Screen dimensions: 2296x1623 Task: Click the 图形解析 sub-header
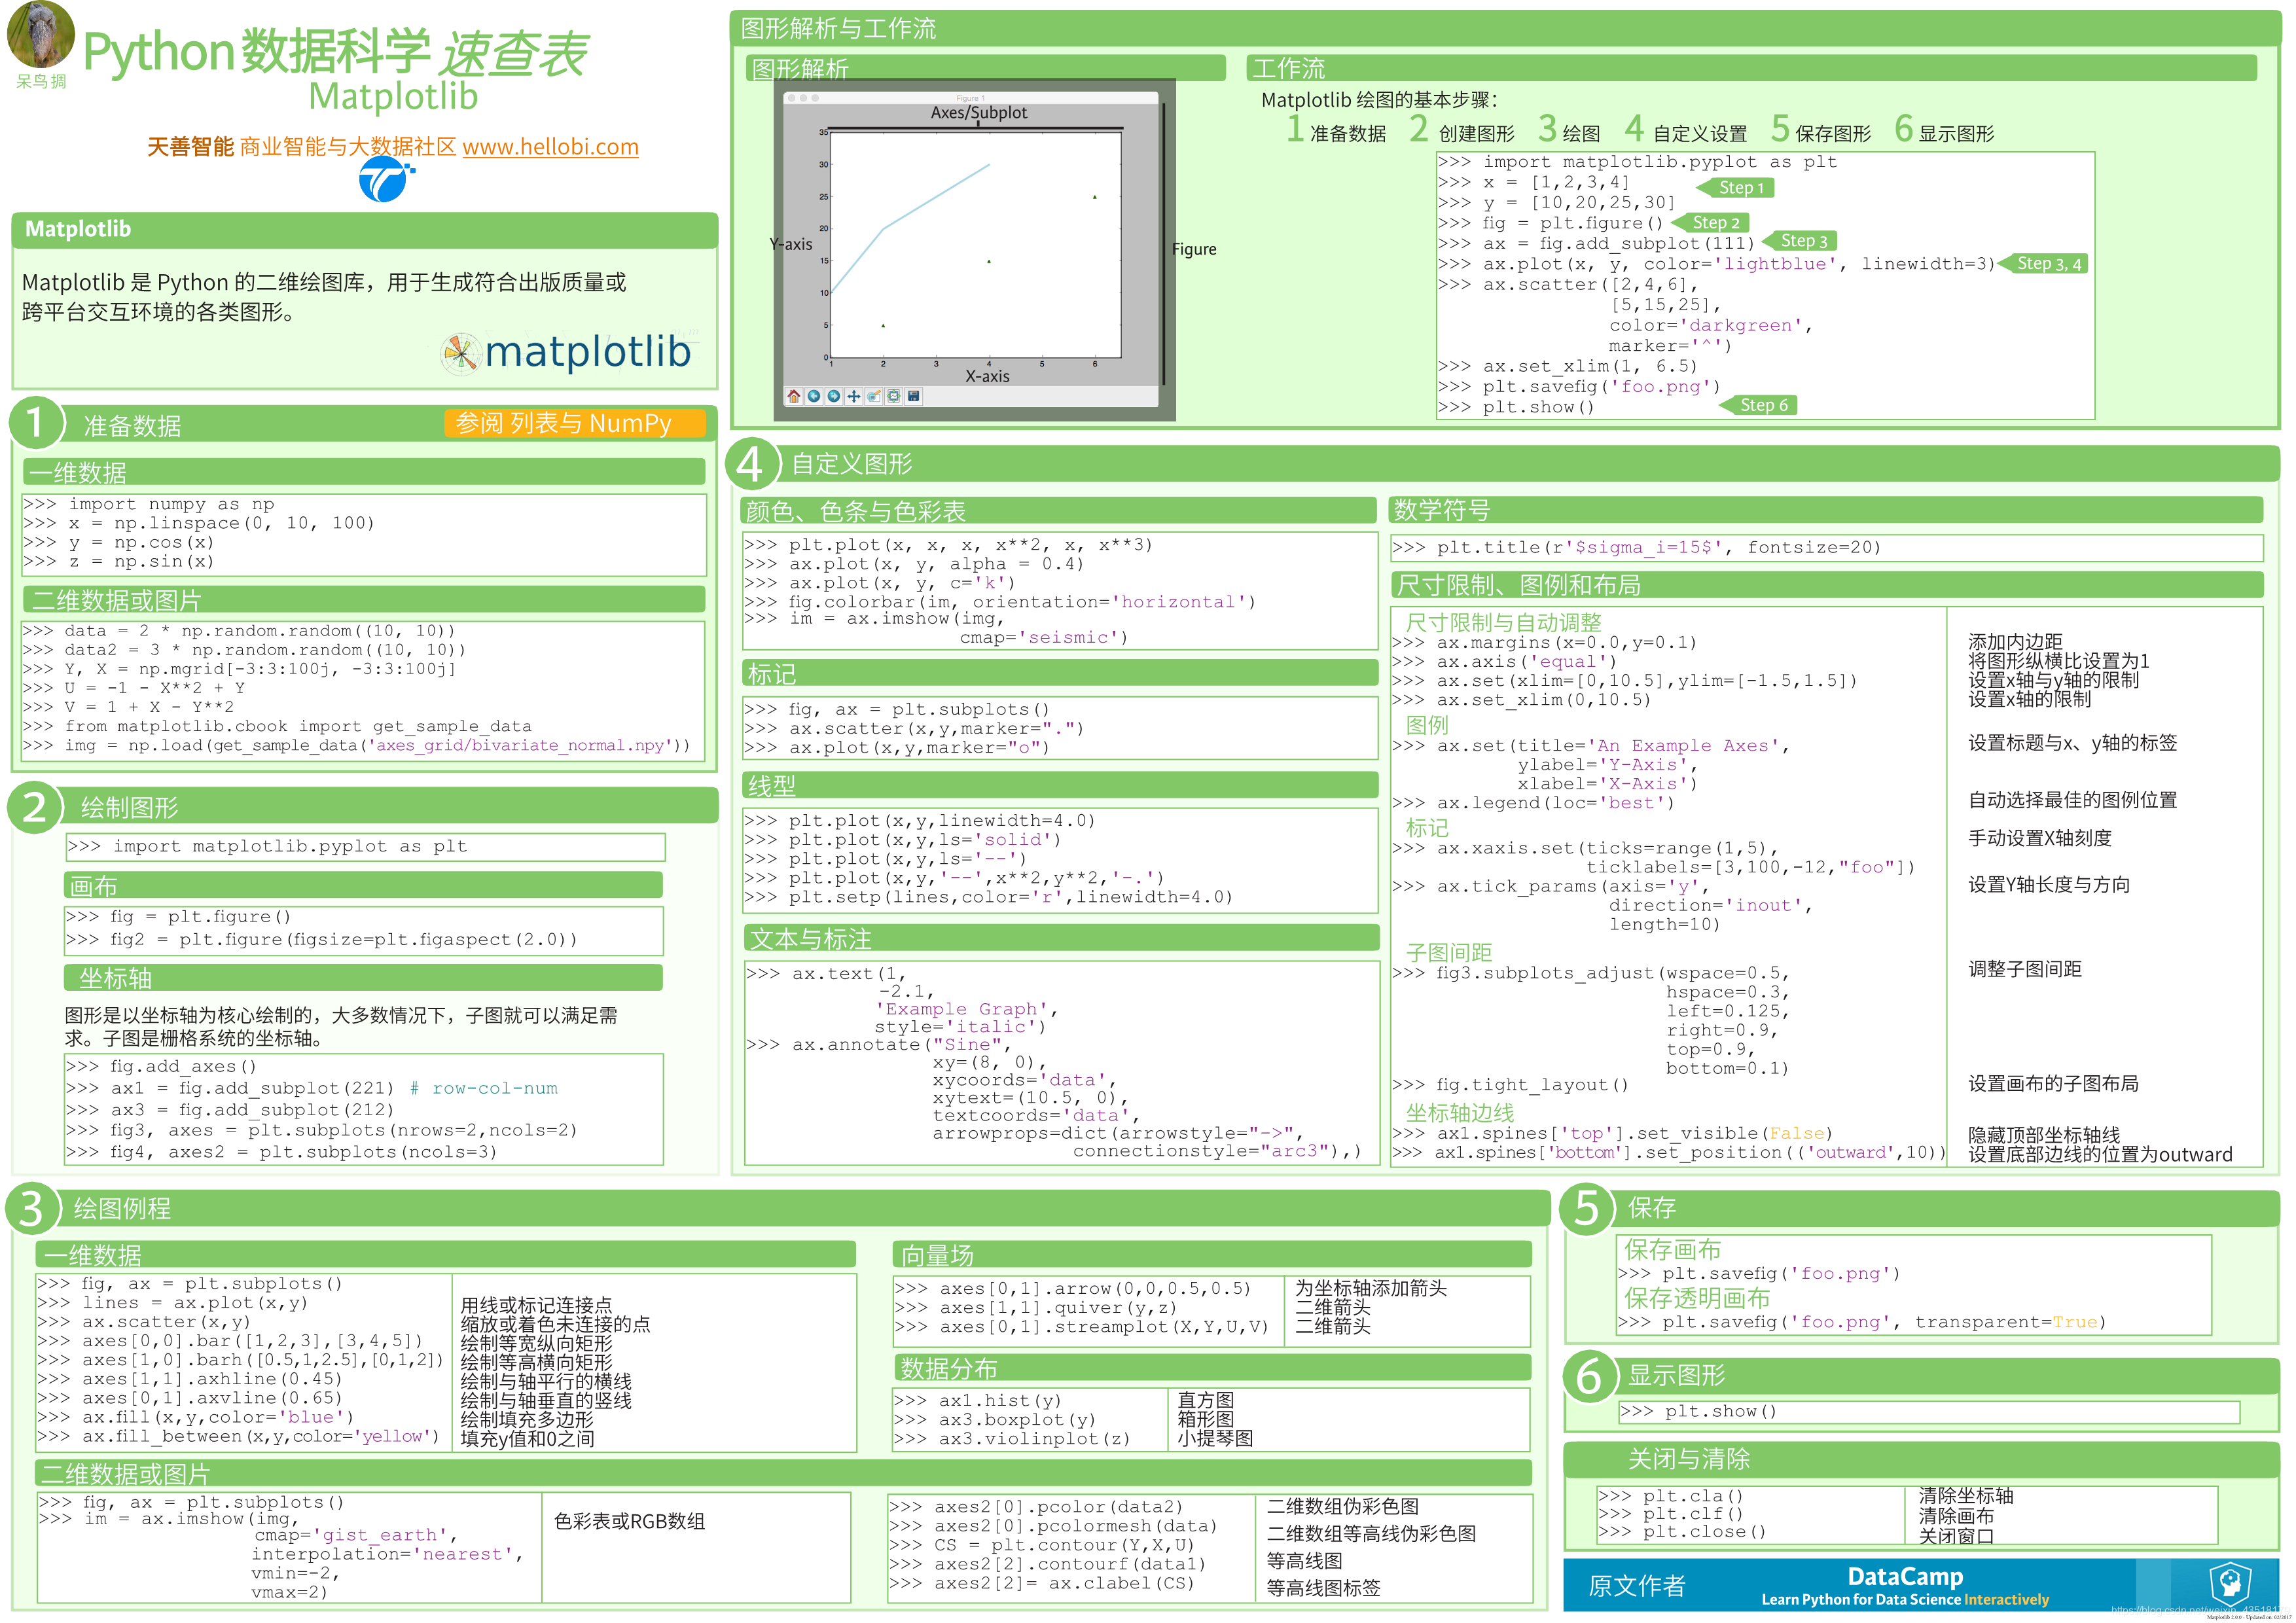986,68
